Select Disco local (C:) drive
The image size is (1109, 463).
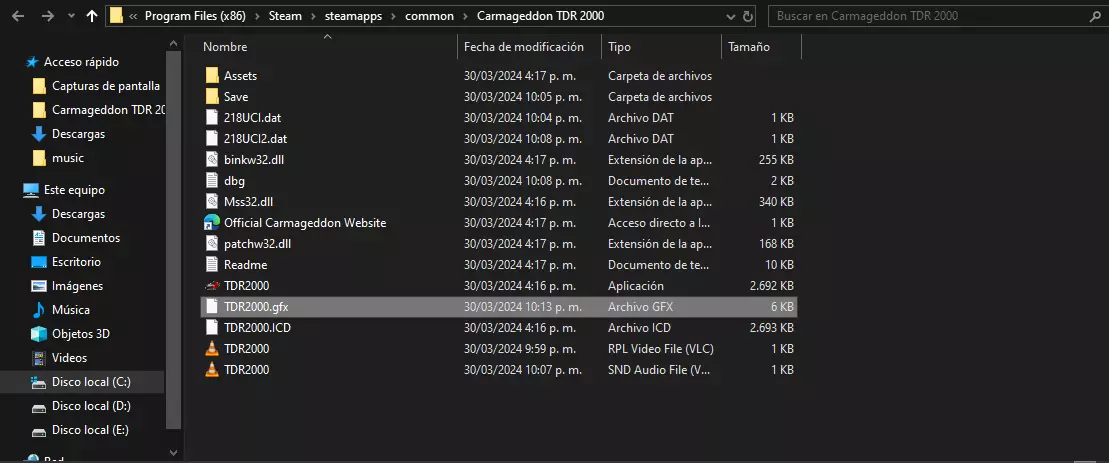pyautogui.click(x=91, y=382)
